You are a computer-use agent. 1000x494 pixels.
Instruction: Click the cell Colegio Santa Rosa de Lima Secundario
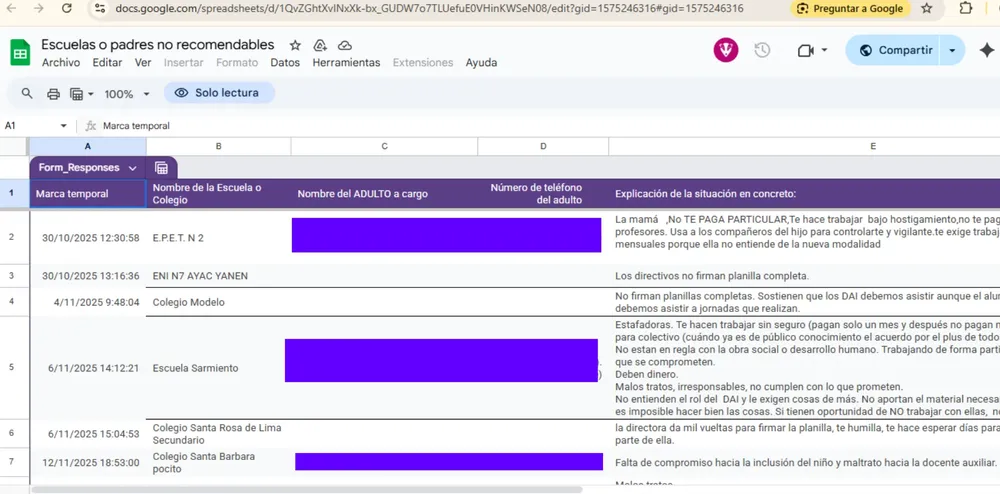[x=218, y=434]
